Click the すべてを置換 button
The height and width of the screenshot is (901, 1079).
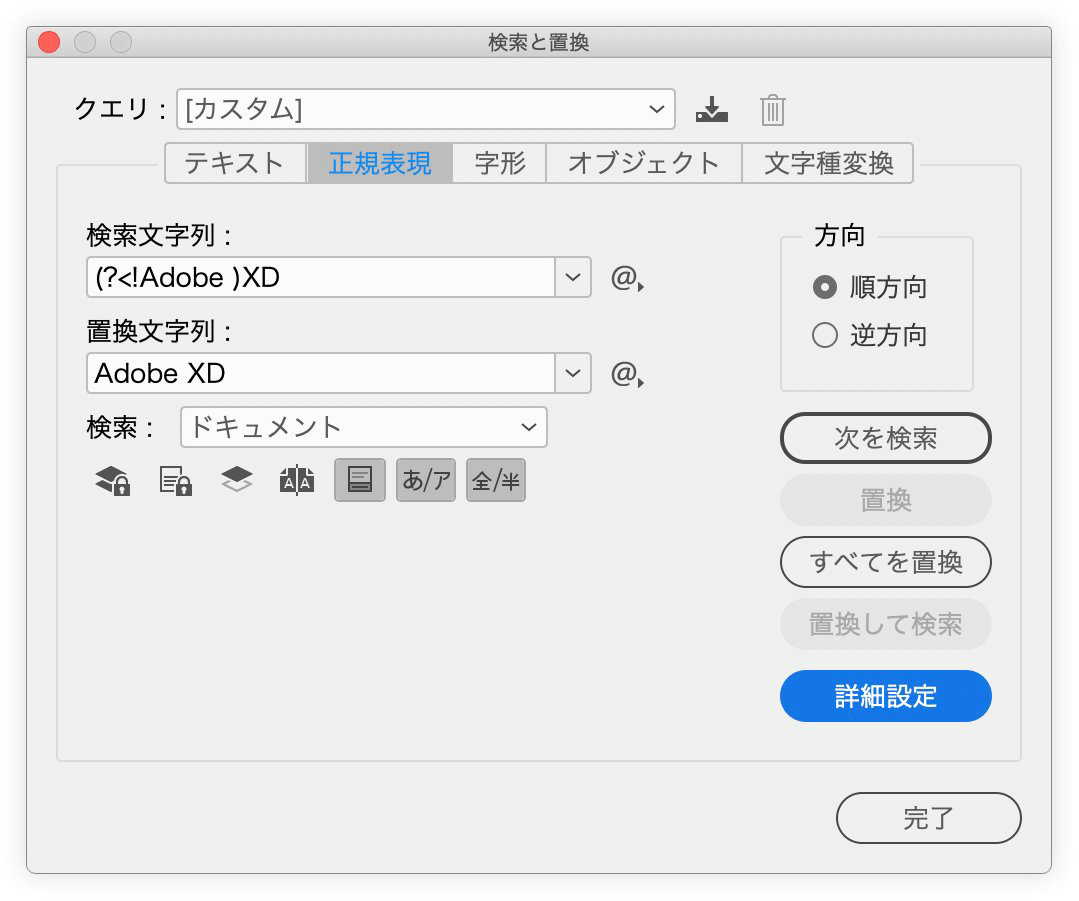coord(886,562)
